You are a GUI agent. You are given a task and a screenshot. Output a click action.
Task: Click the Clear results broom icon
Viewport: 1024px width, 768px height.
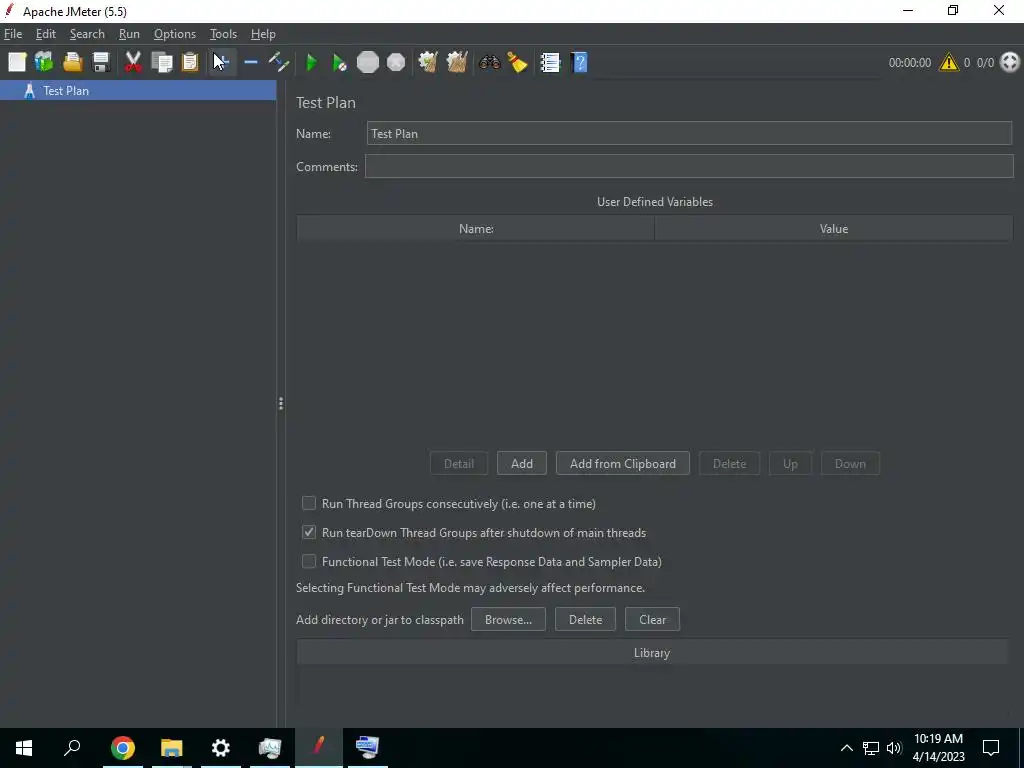pos(428,62)
